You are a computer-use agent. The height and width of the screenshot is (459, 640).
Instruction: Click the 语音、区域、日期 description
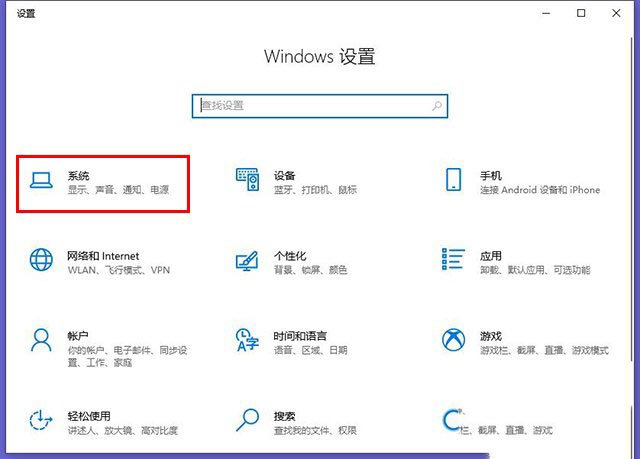pyautogui.click(x=311, y=350)
